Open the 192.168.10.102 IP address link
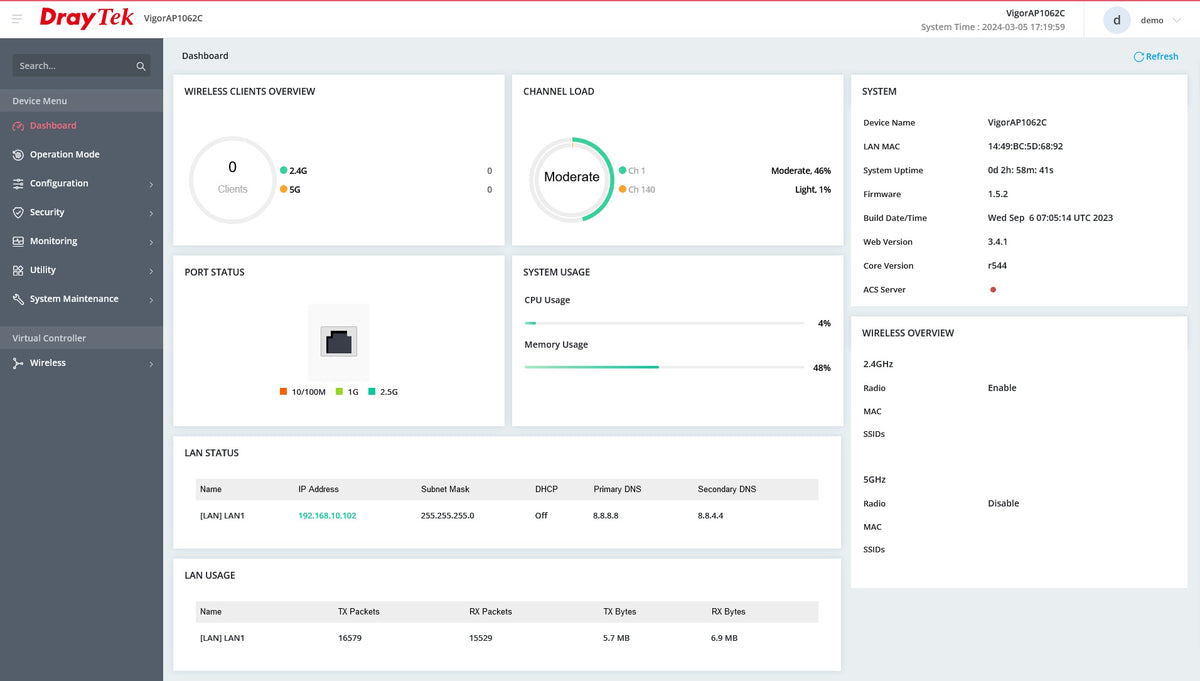This screenshot has width=1200, height=681. point(327,516)
